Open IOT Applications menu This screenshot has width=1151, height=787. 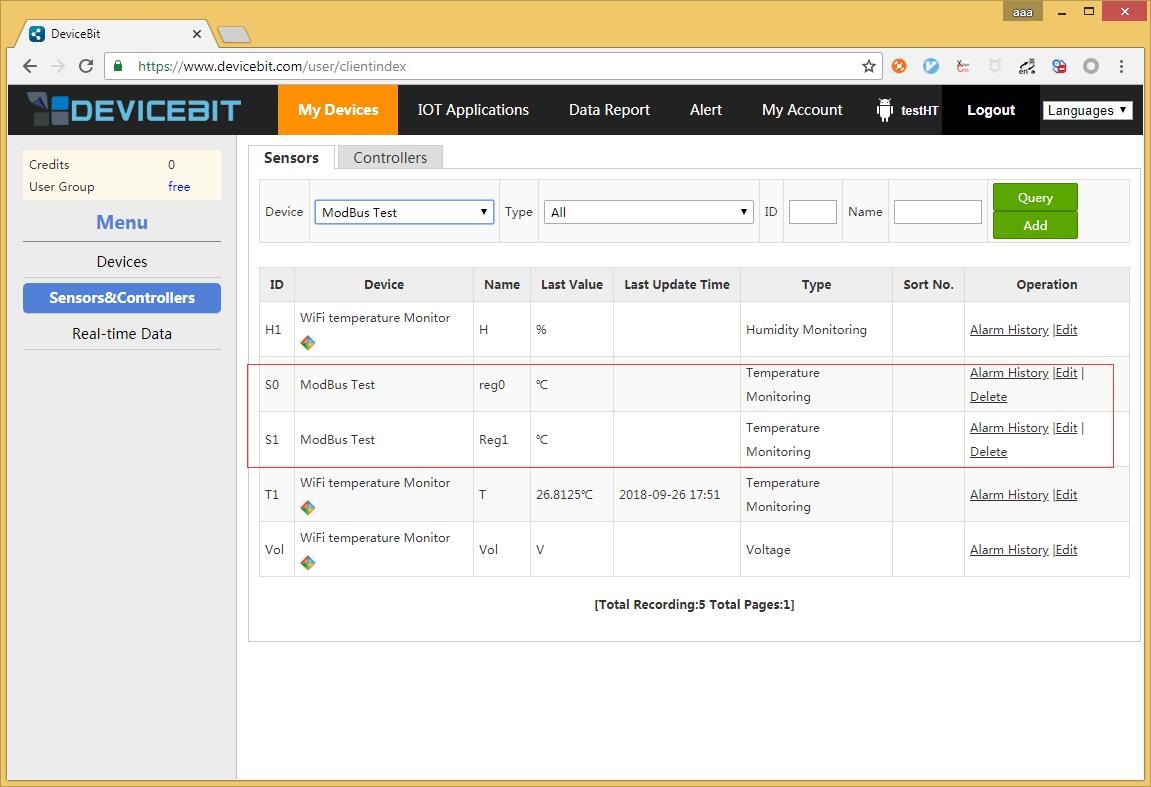(x=473, y=110)
